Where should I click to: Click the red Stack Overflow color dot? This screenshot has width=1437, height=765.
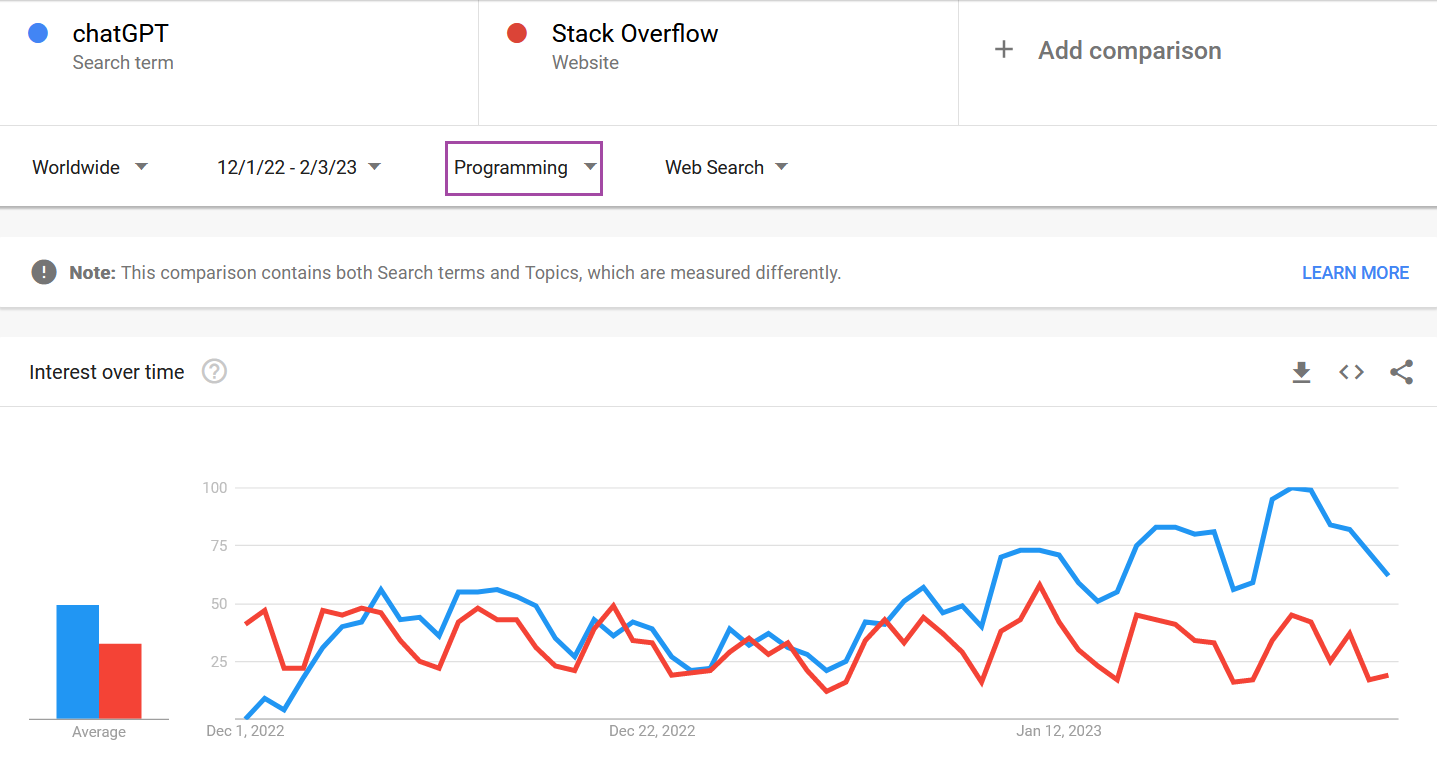(x=517, y=33)
